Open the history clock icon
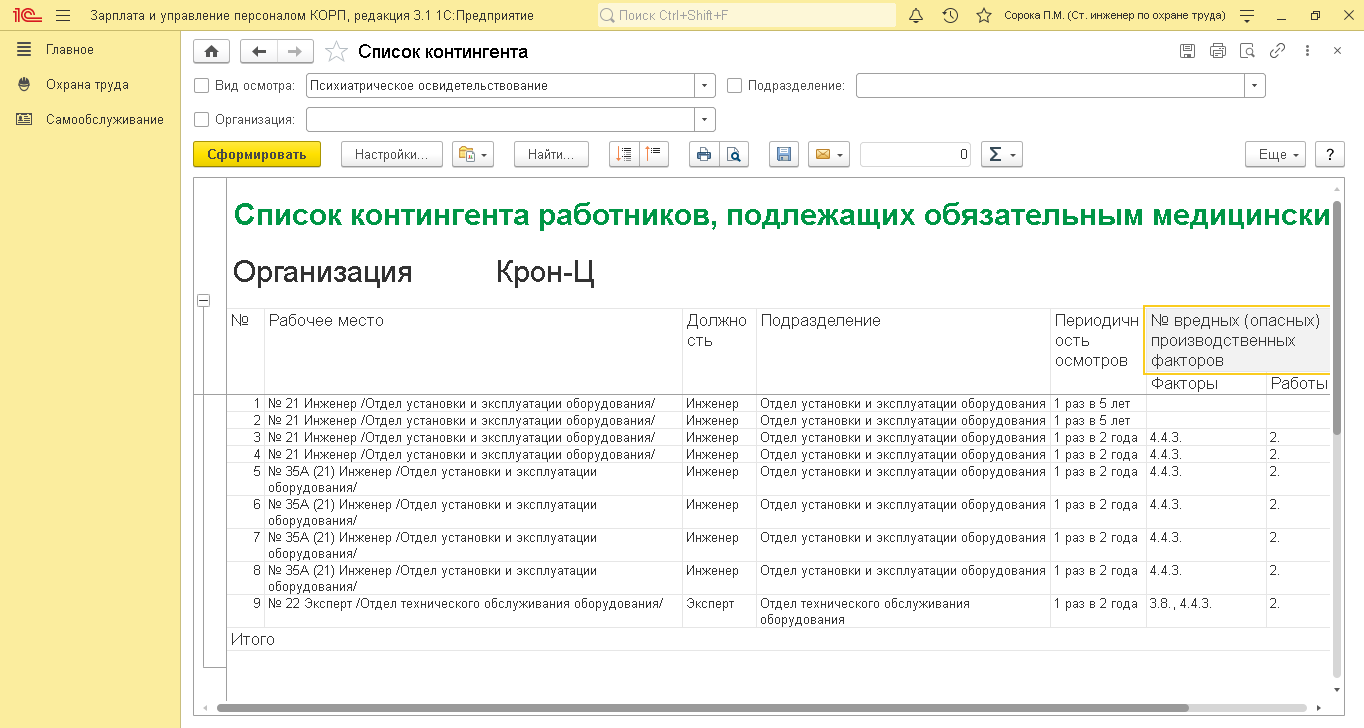The height and width of the screenshot is (728, 1364). click(950, 16)
